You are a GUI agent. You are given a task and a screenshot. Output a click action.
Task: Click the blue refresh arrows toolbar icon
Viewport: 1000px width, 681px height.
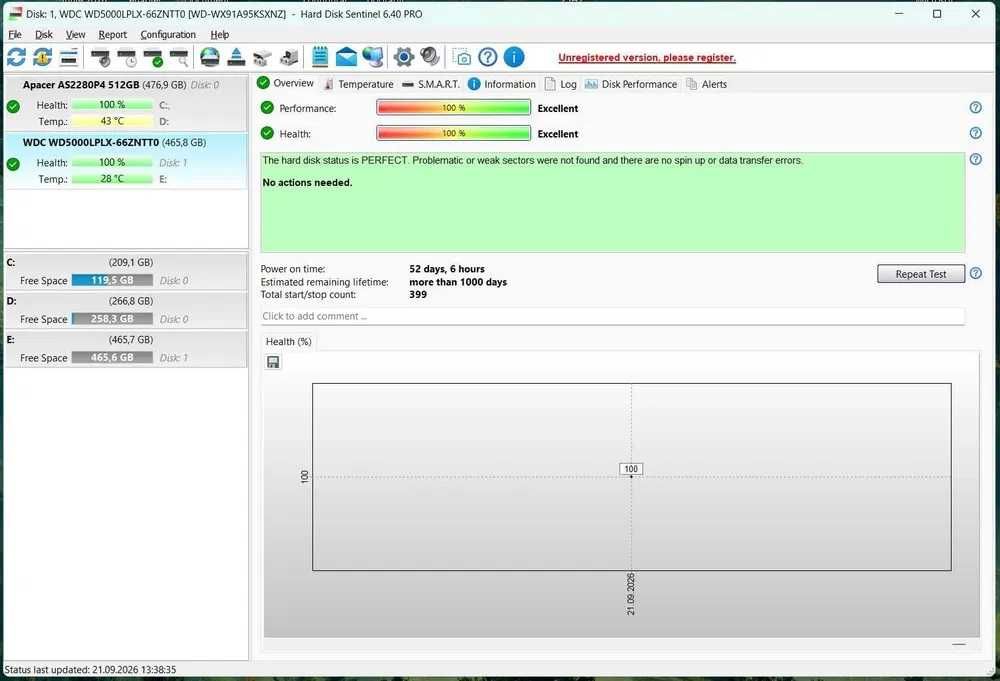(17, 57)
